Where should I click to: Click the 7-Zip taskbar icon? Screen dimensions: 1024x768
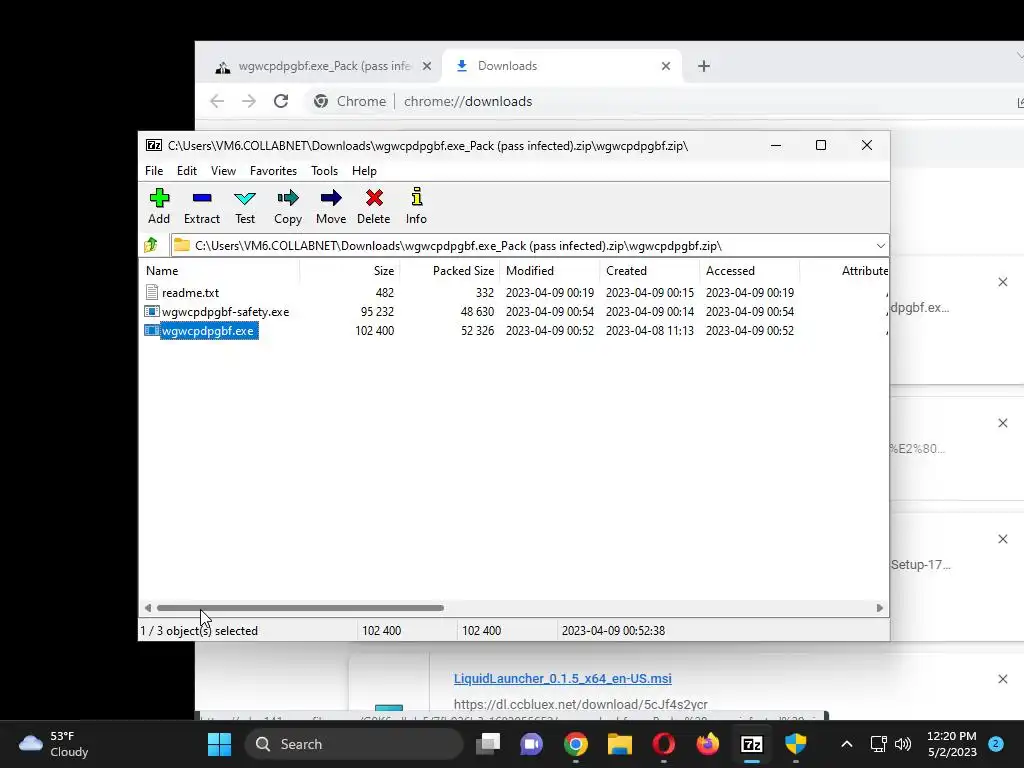pos(752,744)
